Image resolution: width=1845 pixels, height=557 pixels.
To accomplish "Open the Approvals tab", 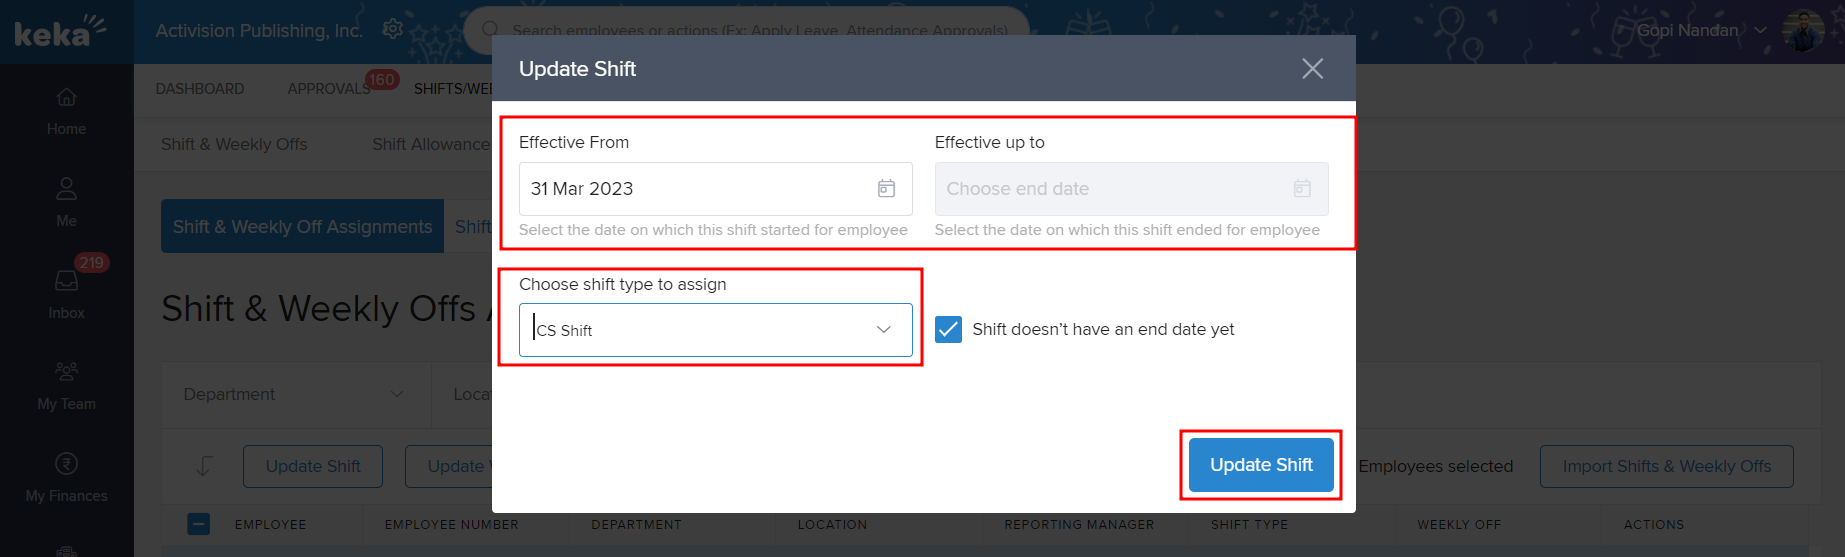I will click(329, 89).
